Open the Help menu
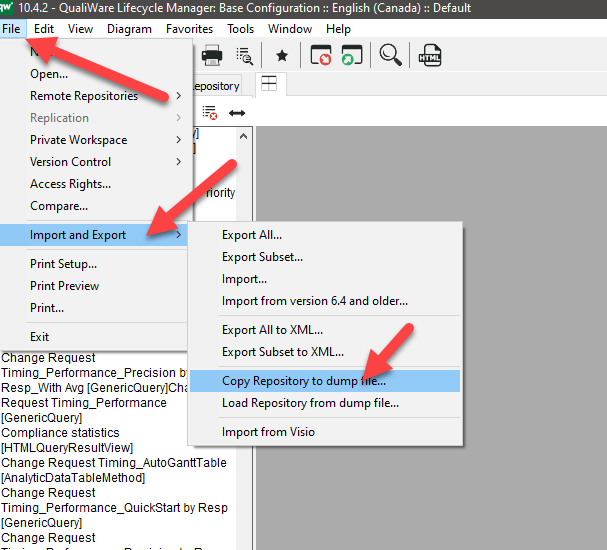This screenshot has width=607, height=550. (338, 29)
